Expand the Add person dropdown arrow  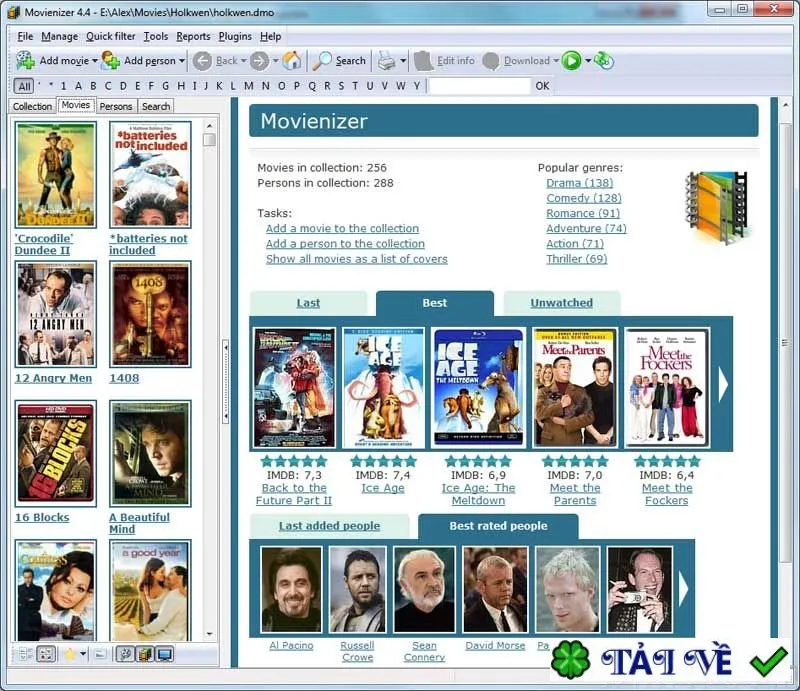coord(181,61)
